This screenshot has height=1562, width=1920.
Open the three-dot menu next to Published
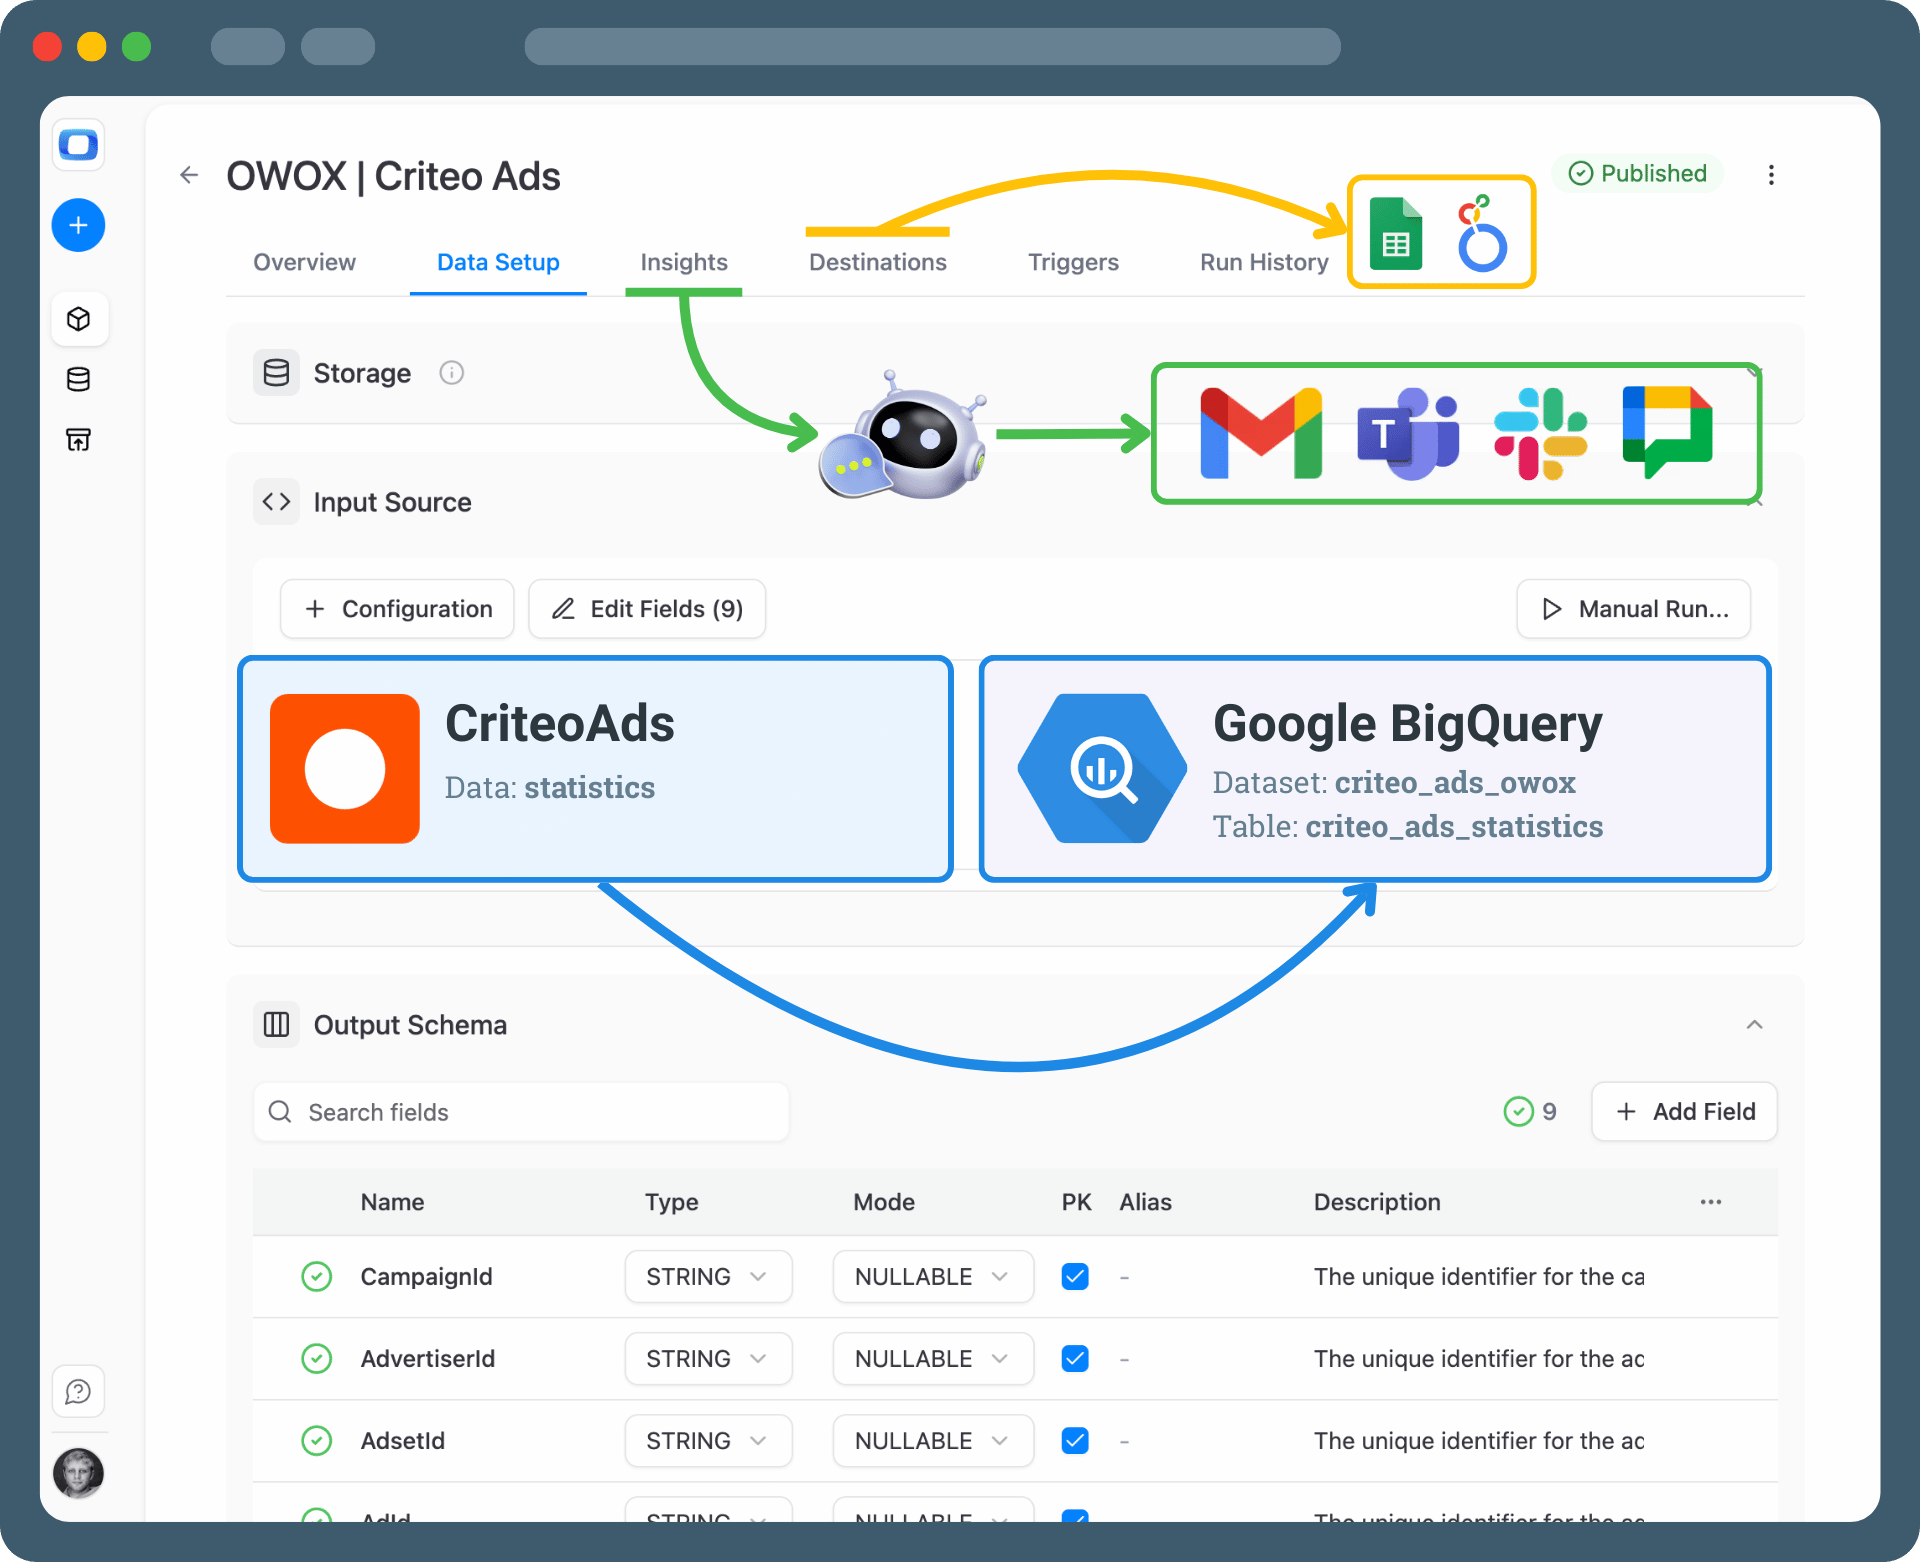(1771, 175)
